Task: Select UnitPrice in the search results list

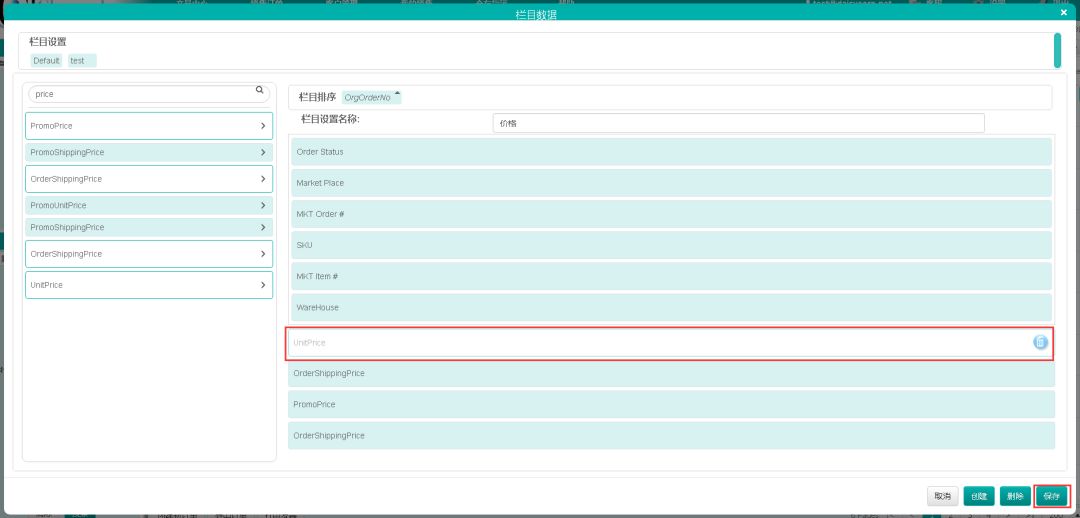Action: point(149,284)
